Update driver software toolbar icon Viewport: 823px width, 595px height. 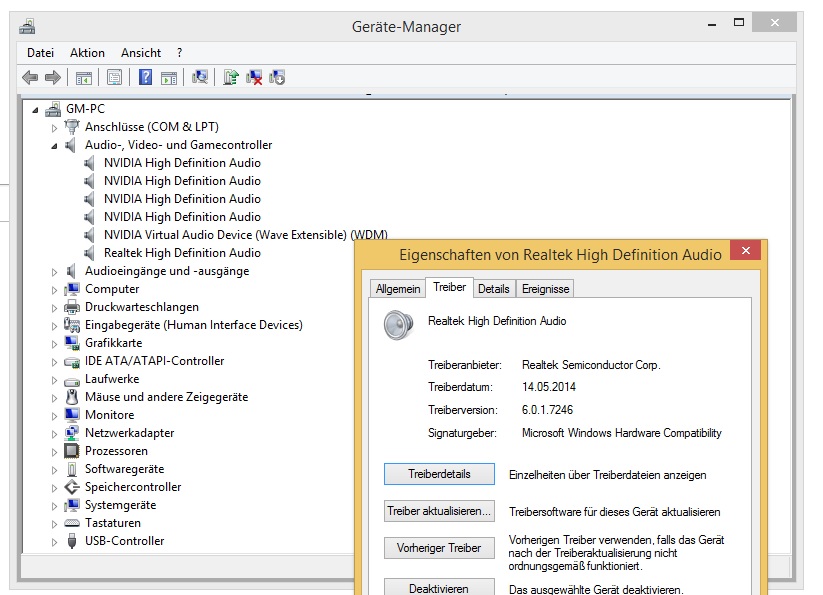(230, 77)
